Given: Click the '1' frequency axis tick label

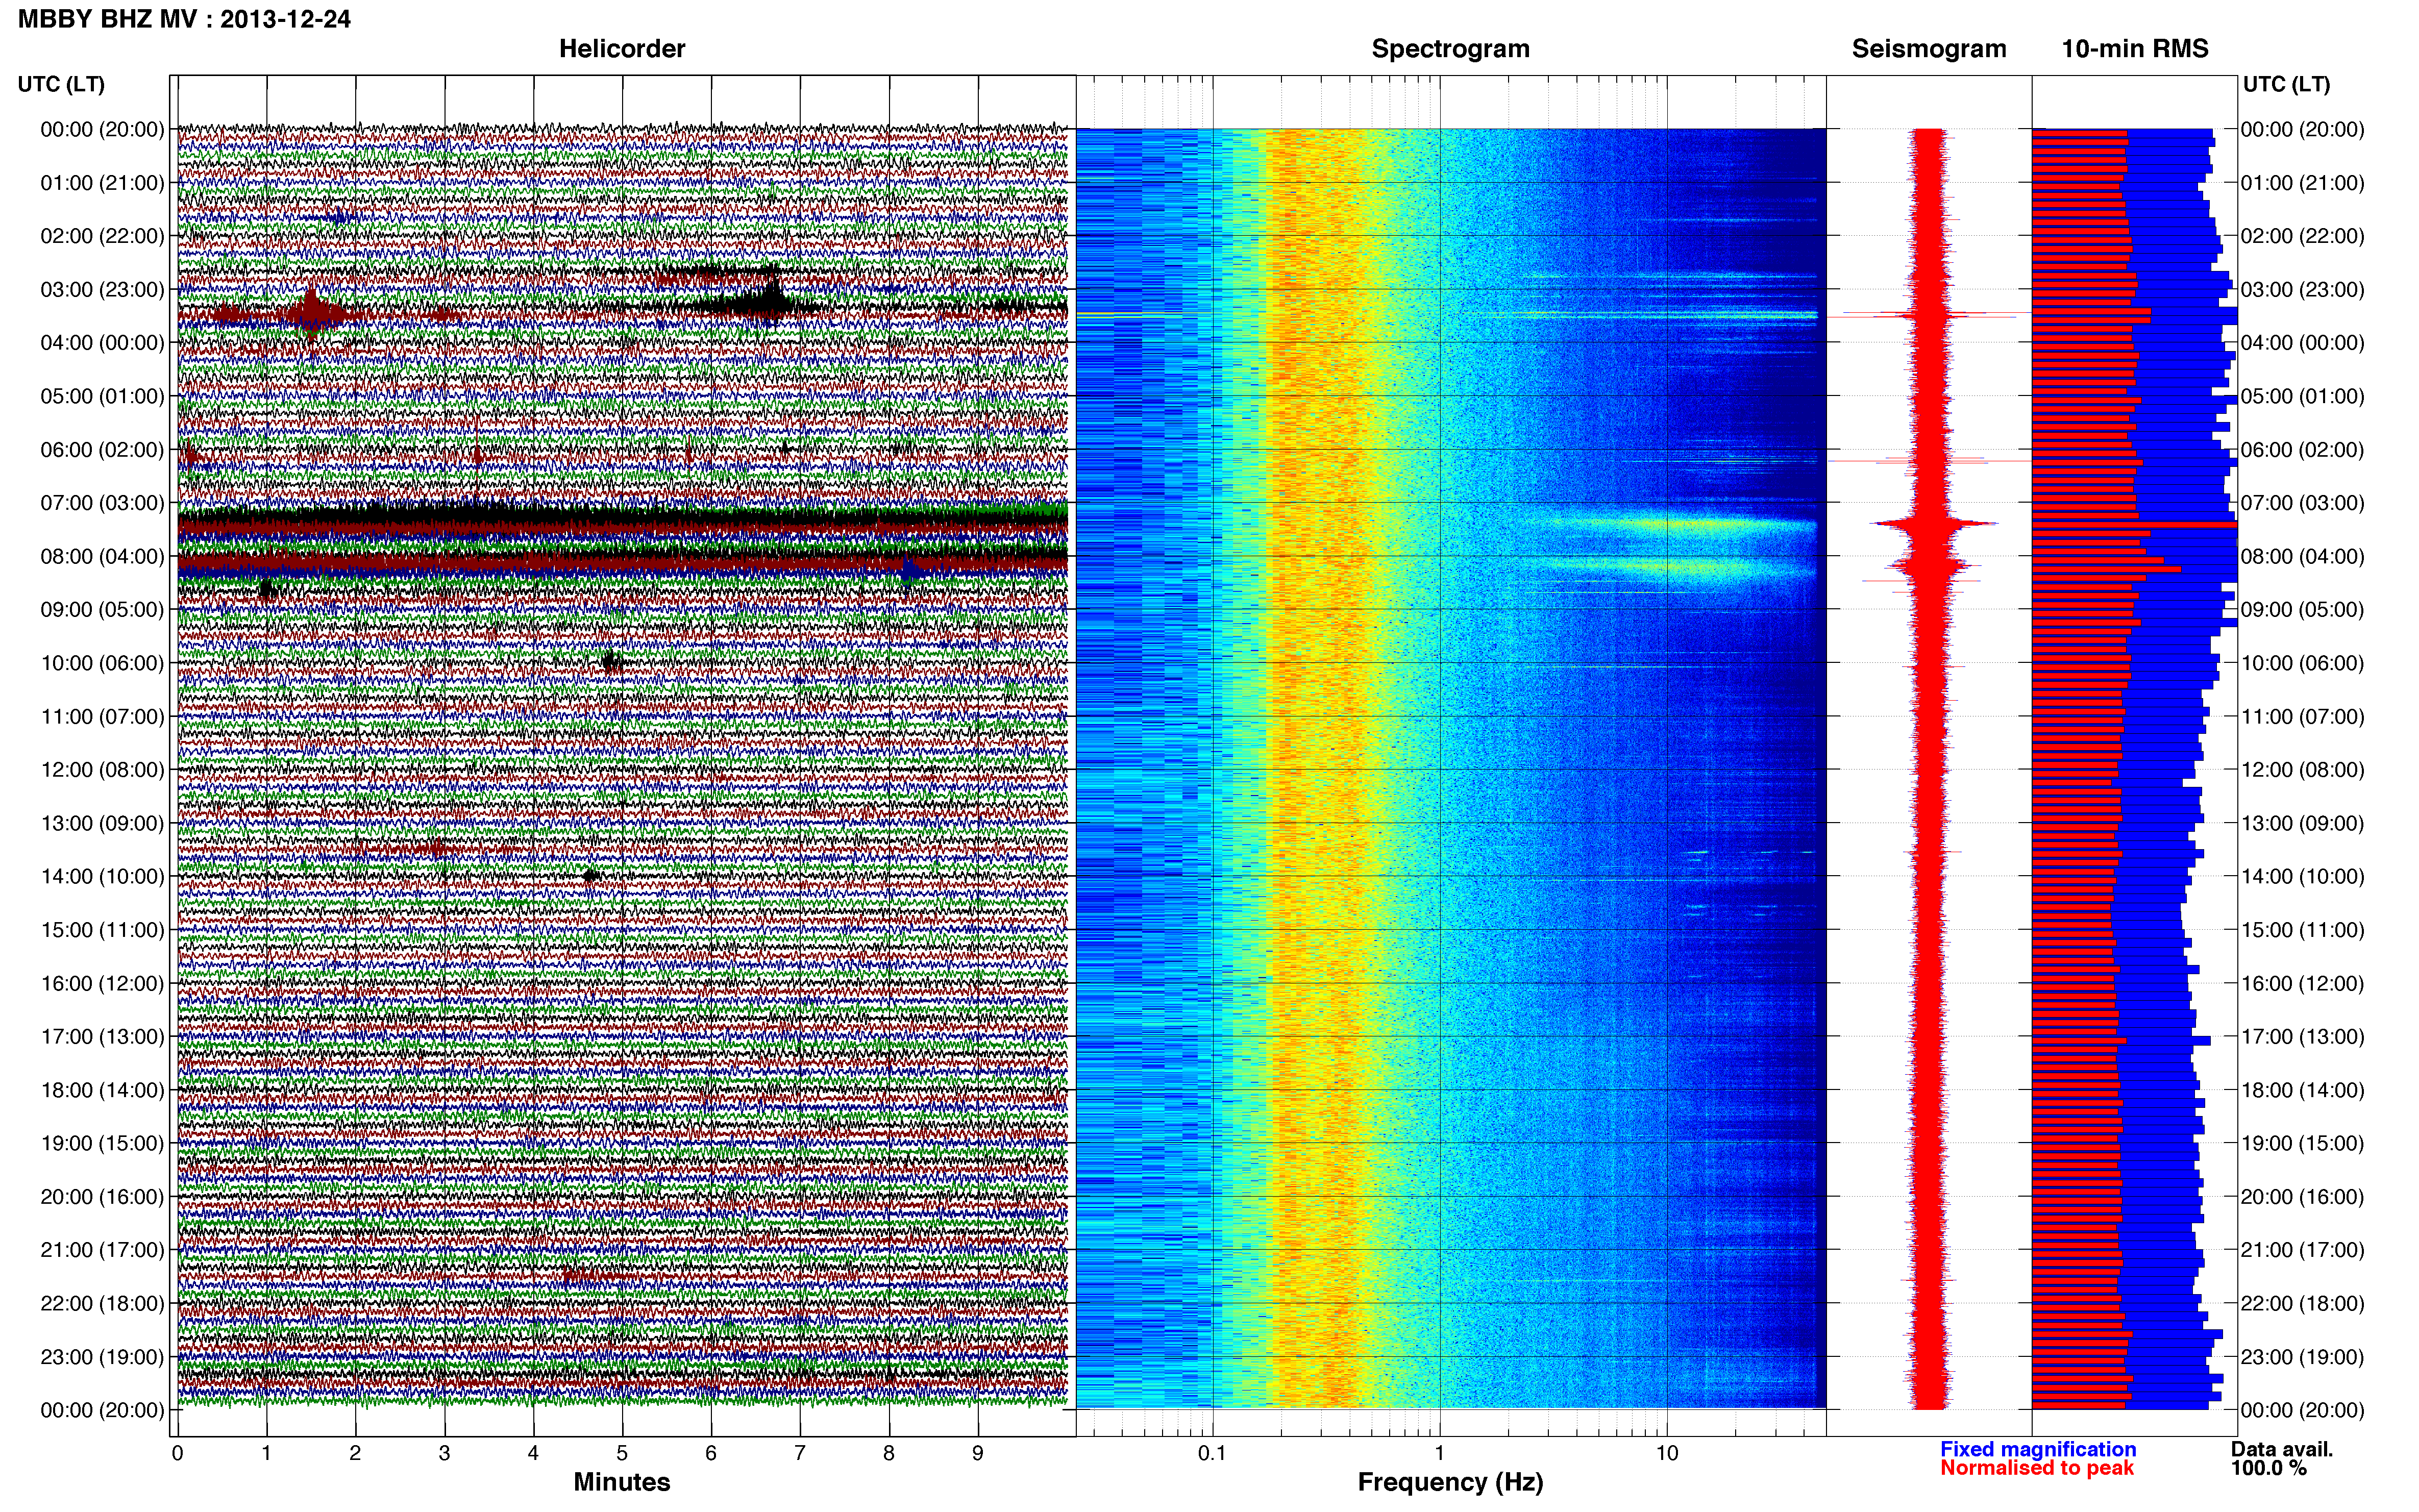Looking at the screenshot, I should pyautogui.click(x=1439, y=1453).
